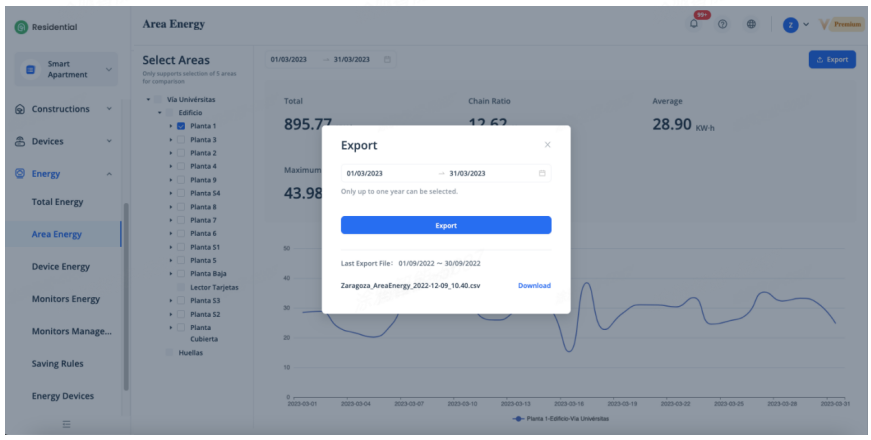Click the user avatar icon
Image resolution: width=871 pixels, height=440 pixels.
click(x=790, y=25)
